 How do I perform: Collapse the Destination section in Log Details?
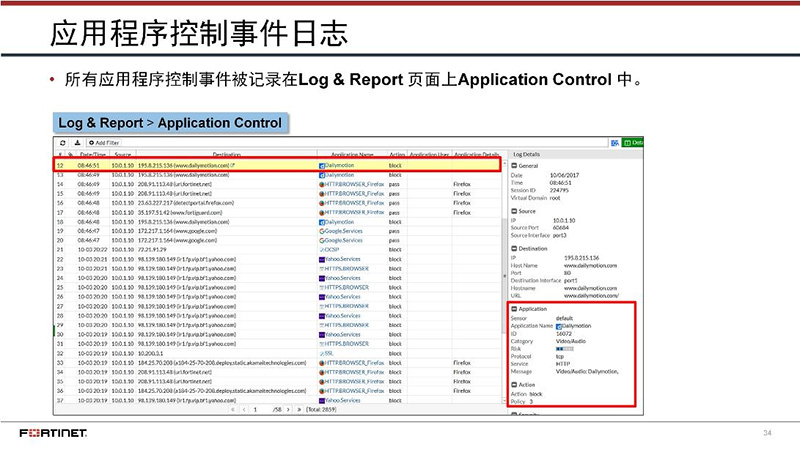point(514,249)
